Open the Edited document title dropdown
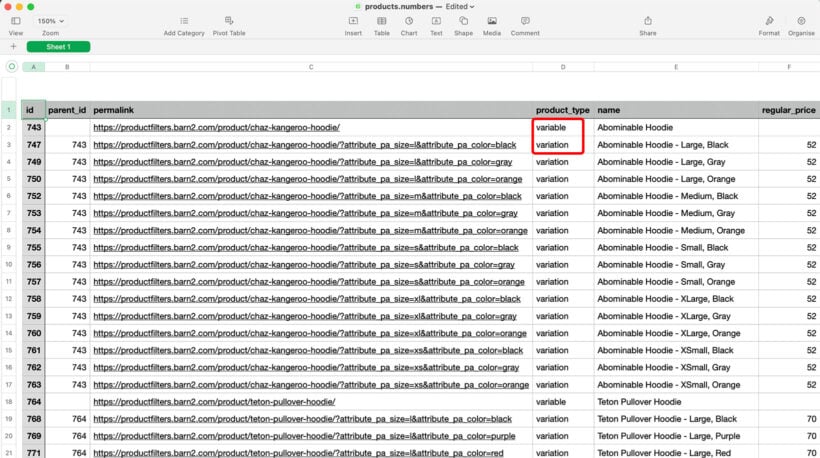 click(x=460, y=6)
